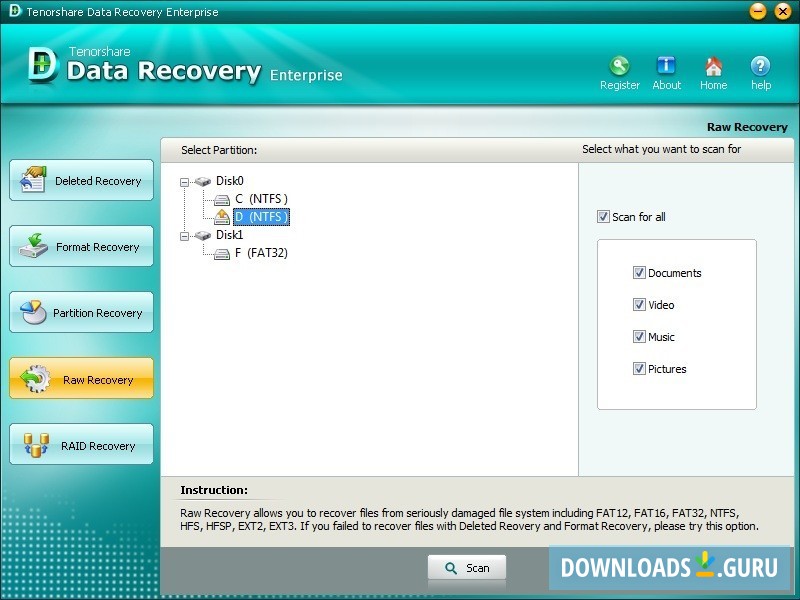
Task: Select the Disk0 label in tree
Action: point(230,181)
